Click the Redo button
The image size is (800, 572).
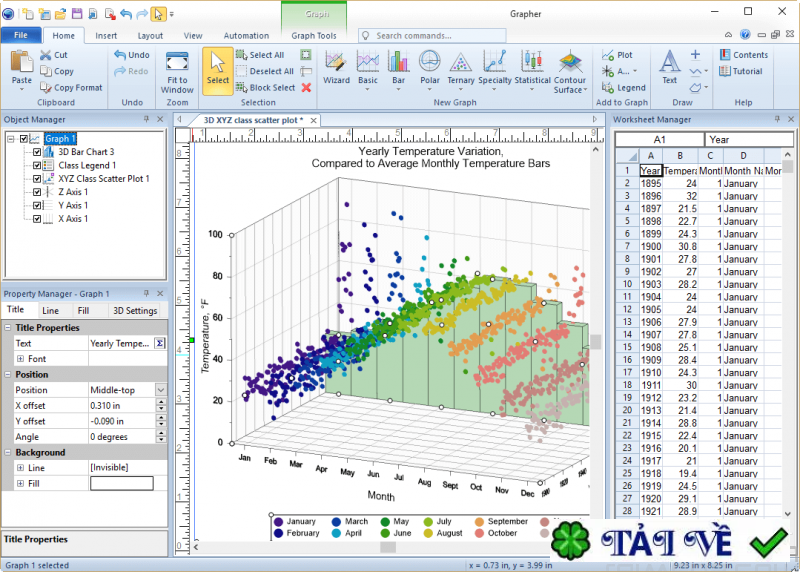pyautogui.click(x=132, y=71)
